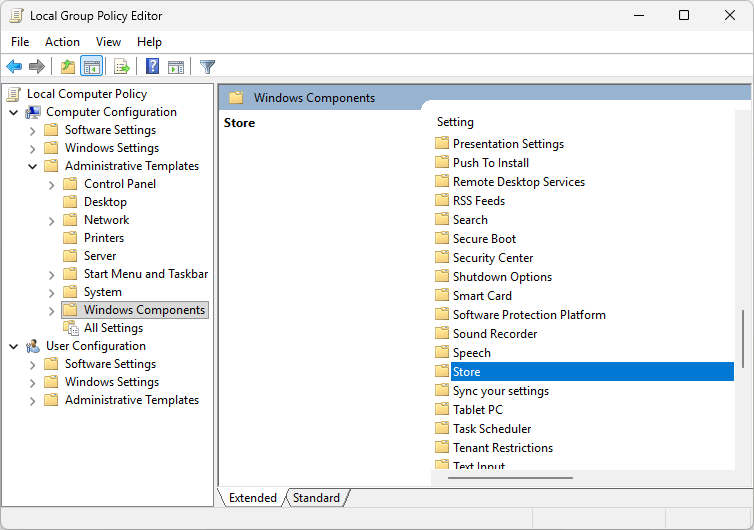Viewport: 754px width, 530px height.
Task: Click the folder icon beside Push To Install
Action: pyautogui.click(x=441, y=162)
